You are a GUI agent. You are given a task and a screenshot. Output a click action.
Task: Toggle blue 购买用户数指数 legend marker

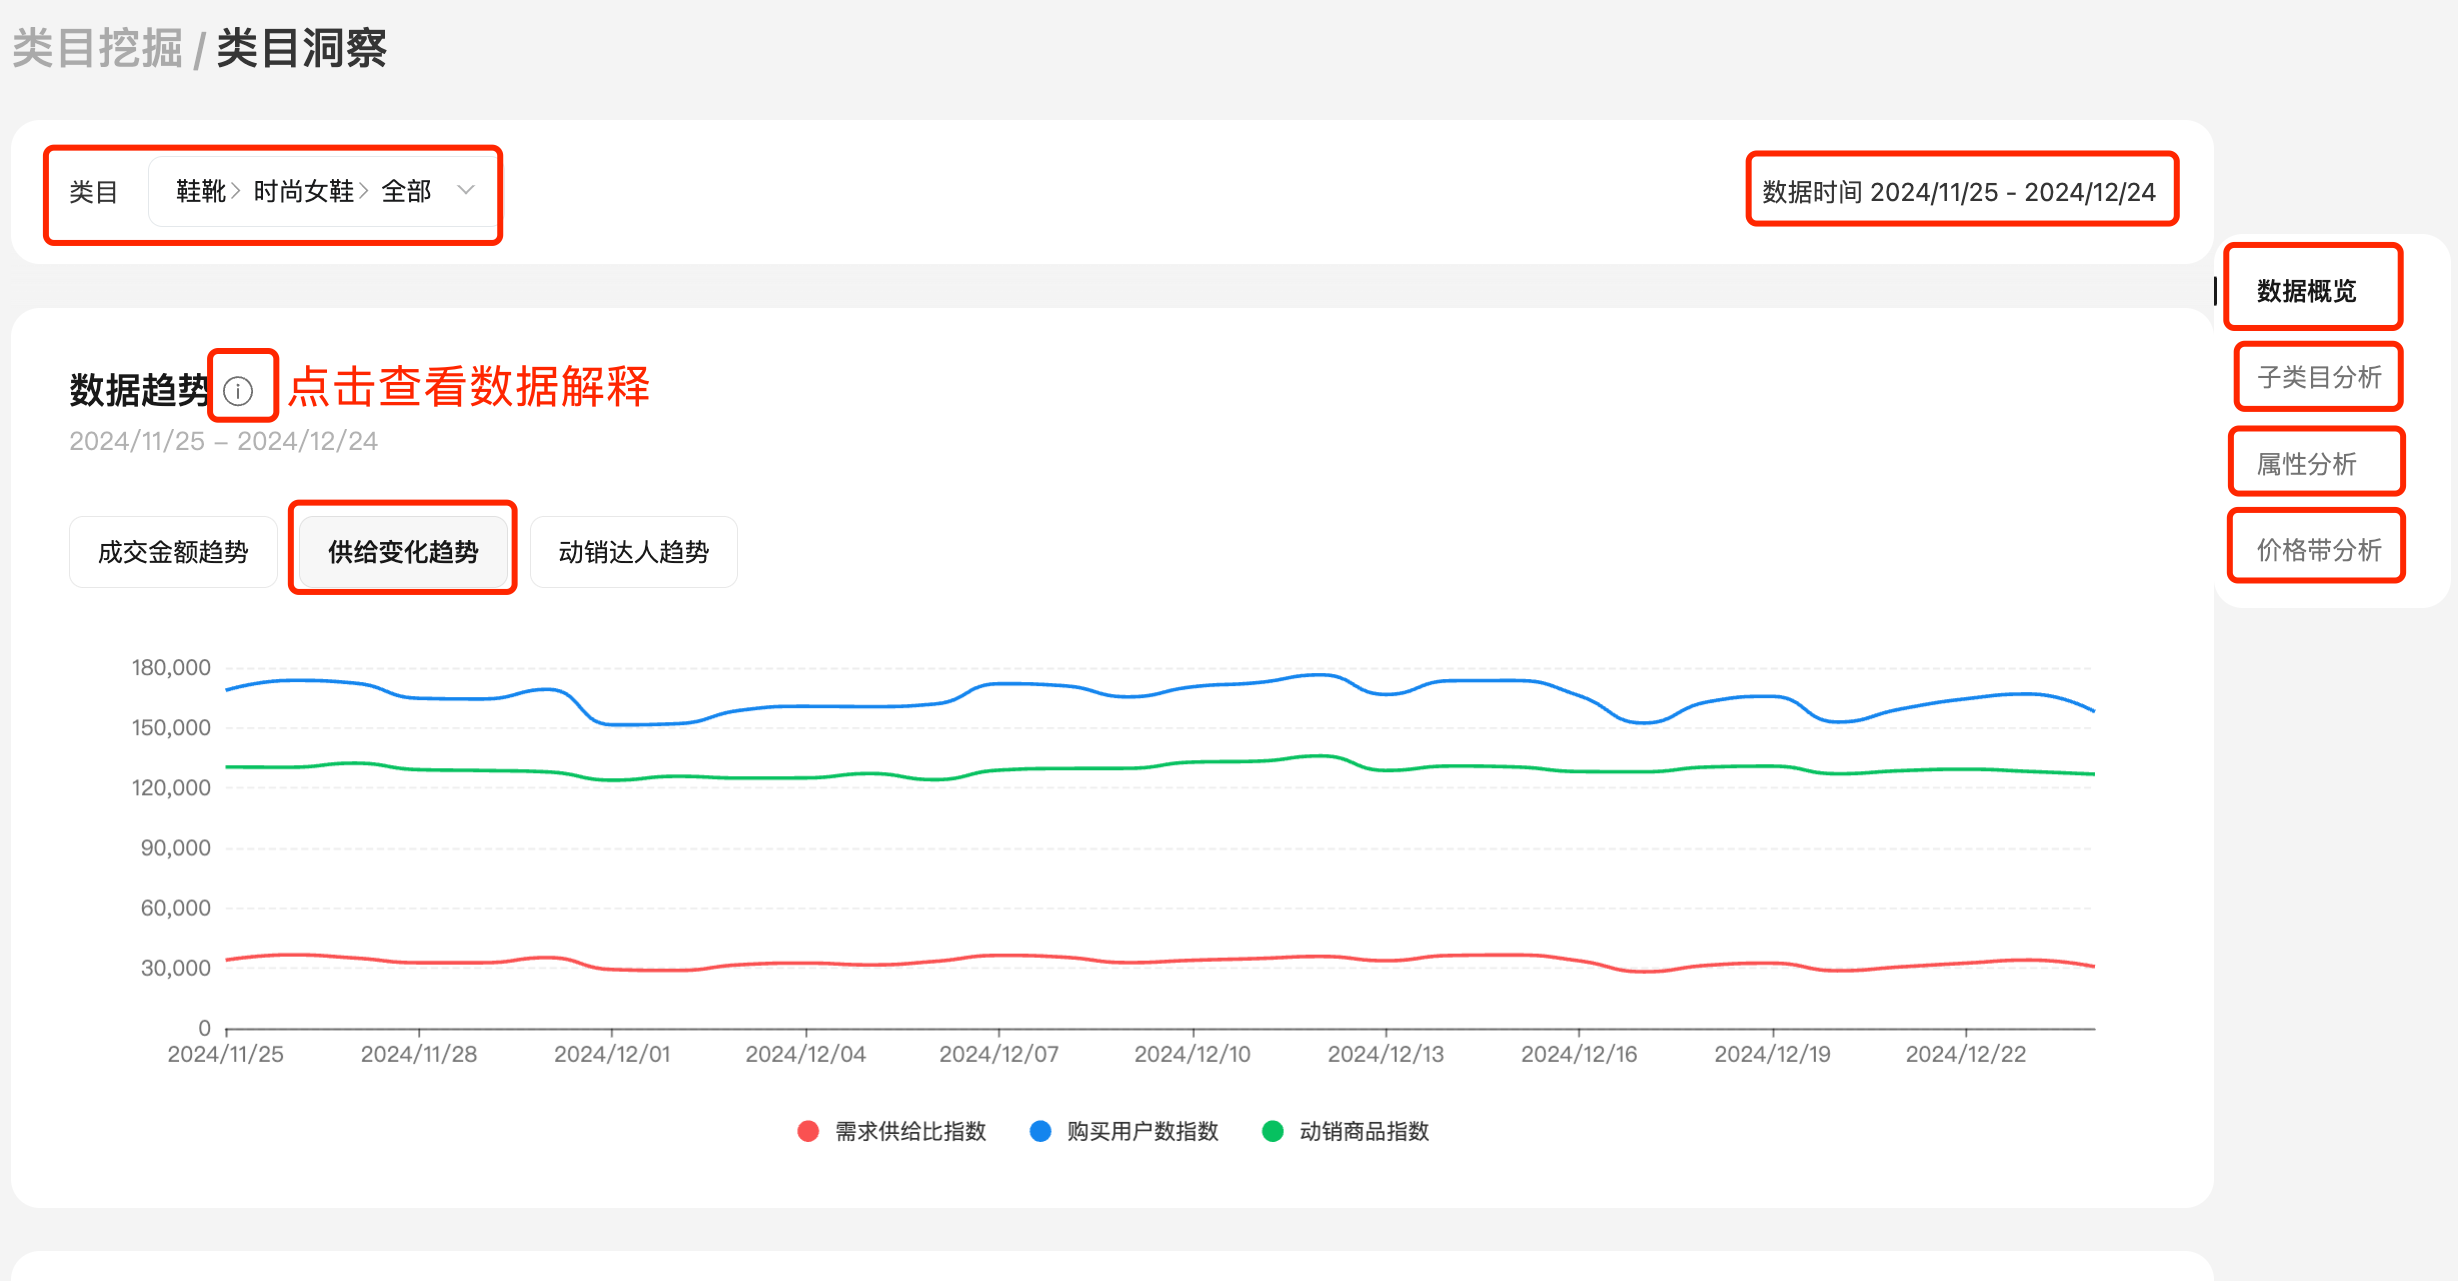(1040, 1131)
